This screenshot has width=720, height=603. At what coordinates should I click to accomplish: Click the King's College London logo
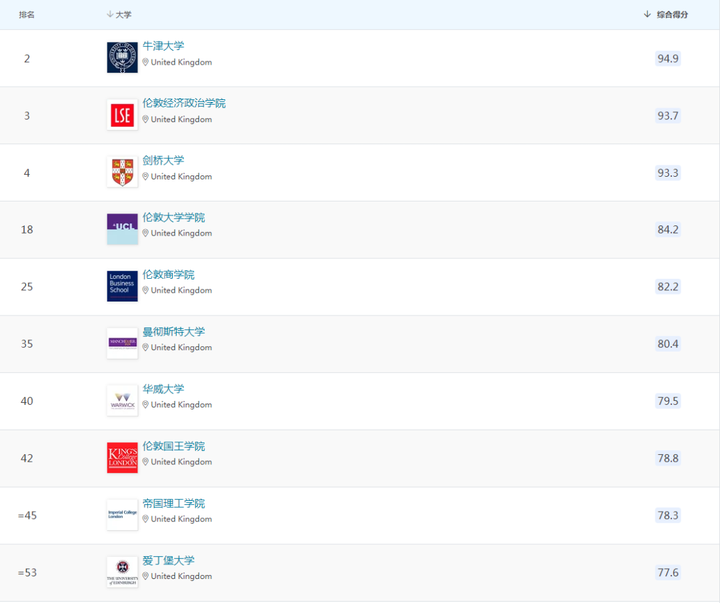(122, 457)
